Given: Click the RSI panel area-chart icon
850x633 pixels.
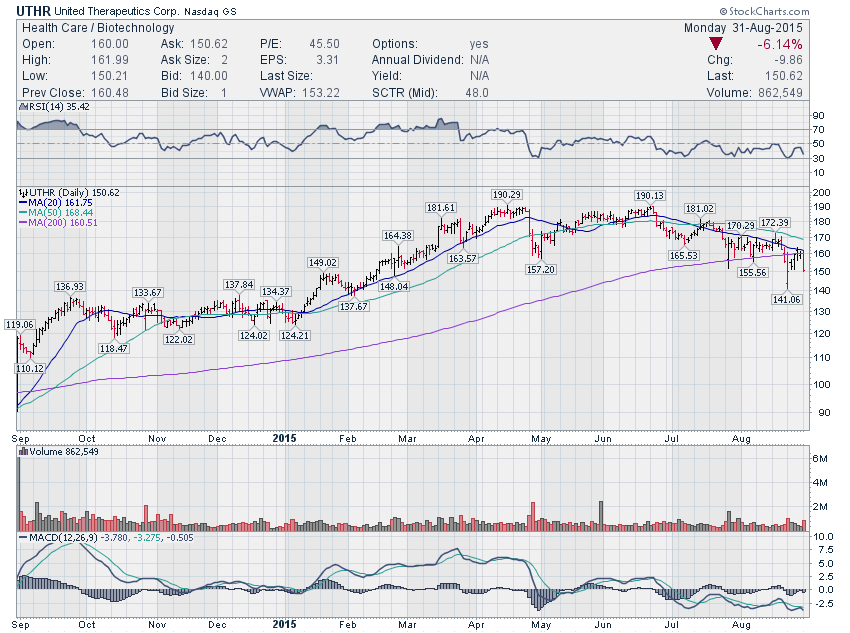Looking at the screenshot, I should tap(23, 107).
